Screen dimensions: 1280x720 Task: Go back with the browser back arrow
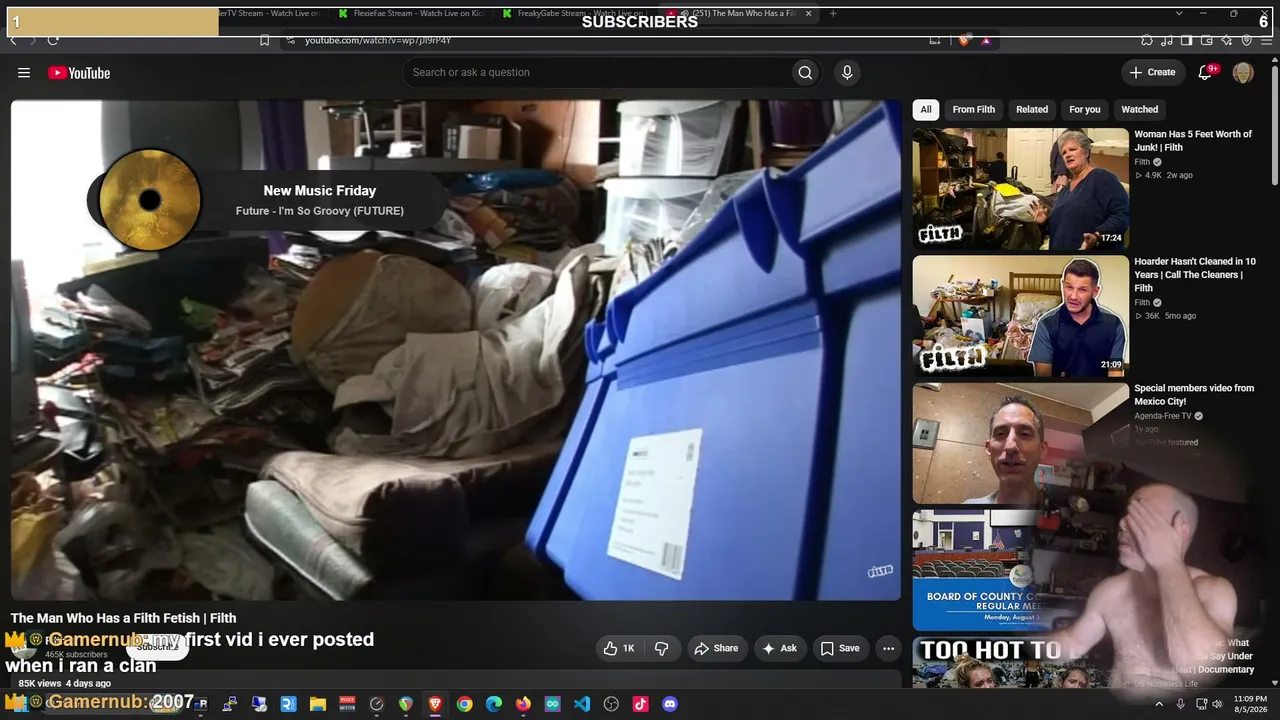[x=13, y=40]
